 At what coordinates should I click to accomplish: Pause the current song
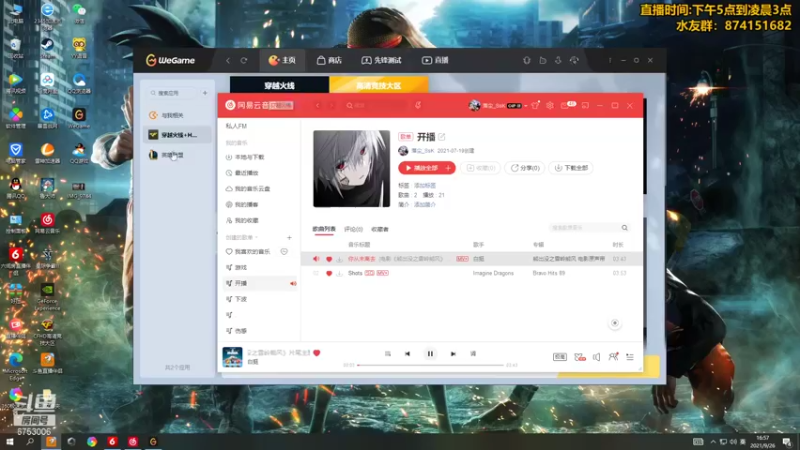(430, 354)
